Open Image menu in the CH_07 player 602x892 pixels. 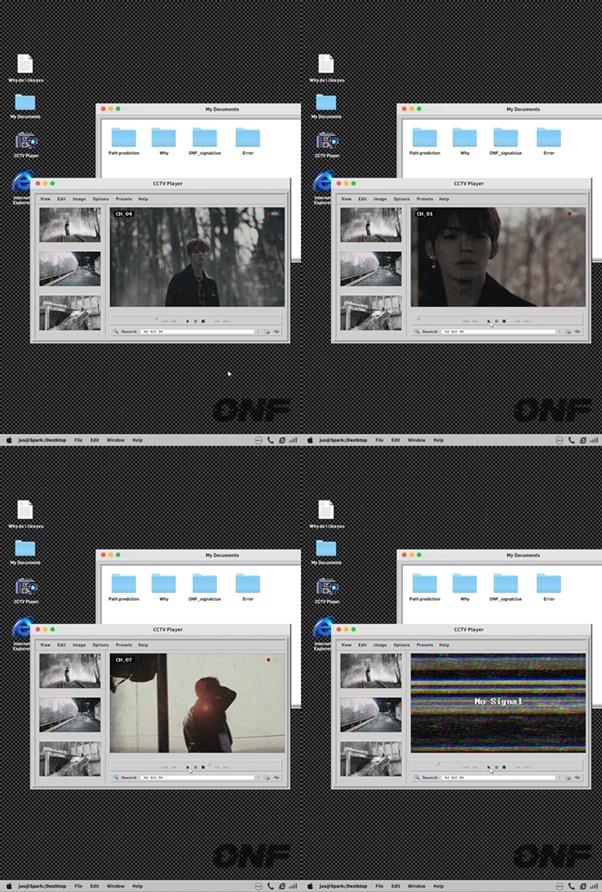[x=79, y=645]
